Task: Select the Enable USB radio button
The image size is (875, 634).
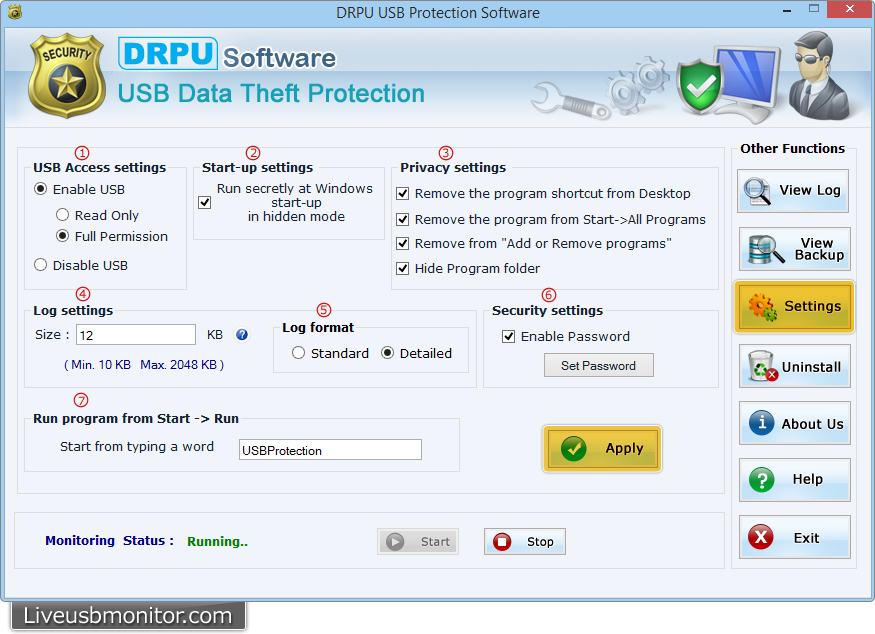Action: pos(40,189)
